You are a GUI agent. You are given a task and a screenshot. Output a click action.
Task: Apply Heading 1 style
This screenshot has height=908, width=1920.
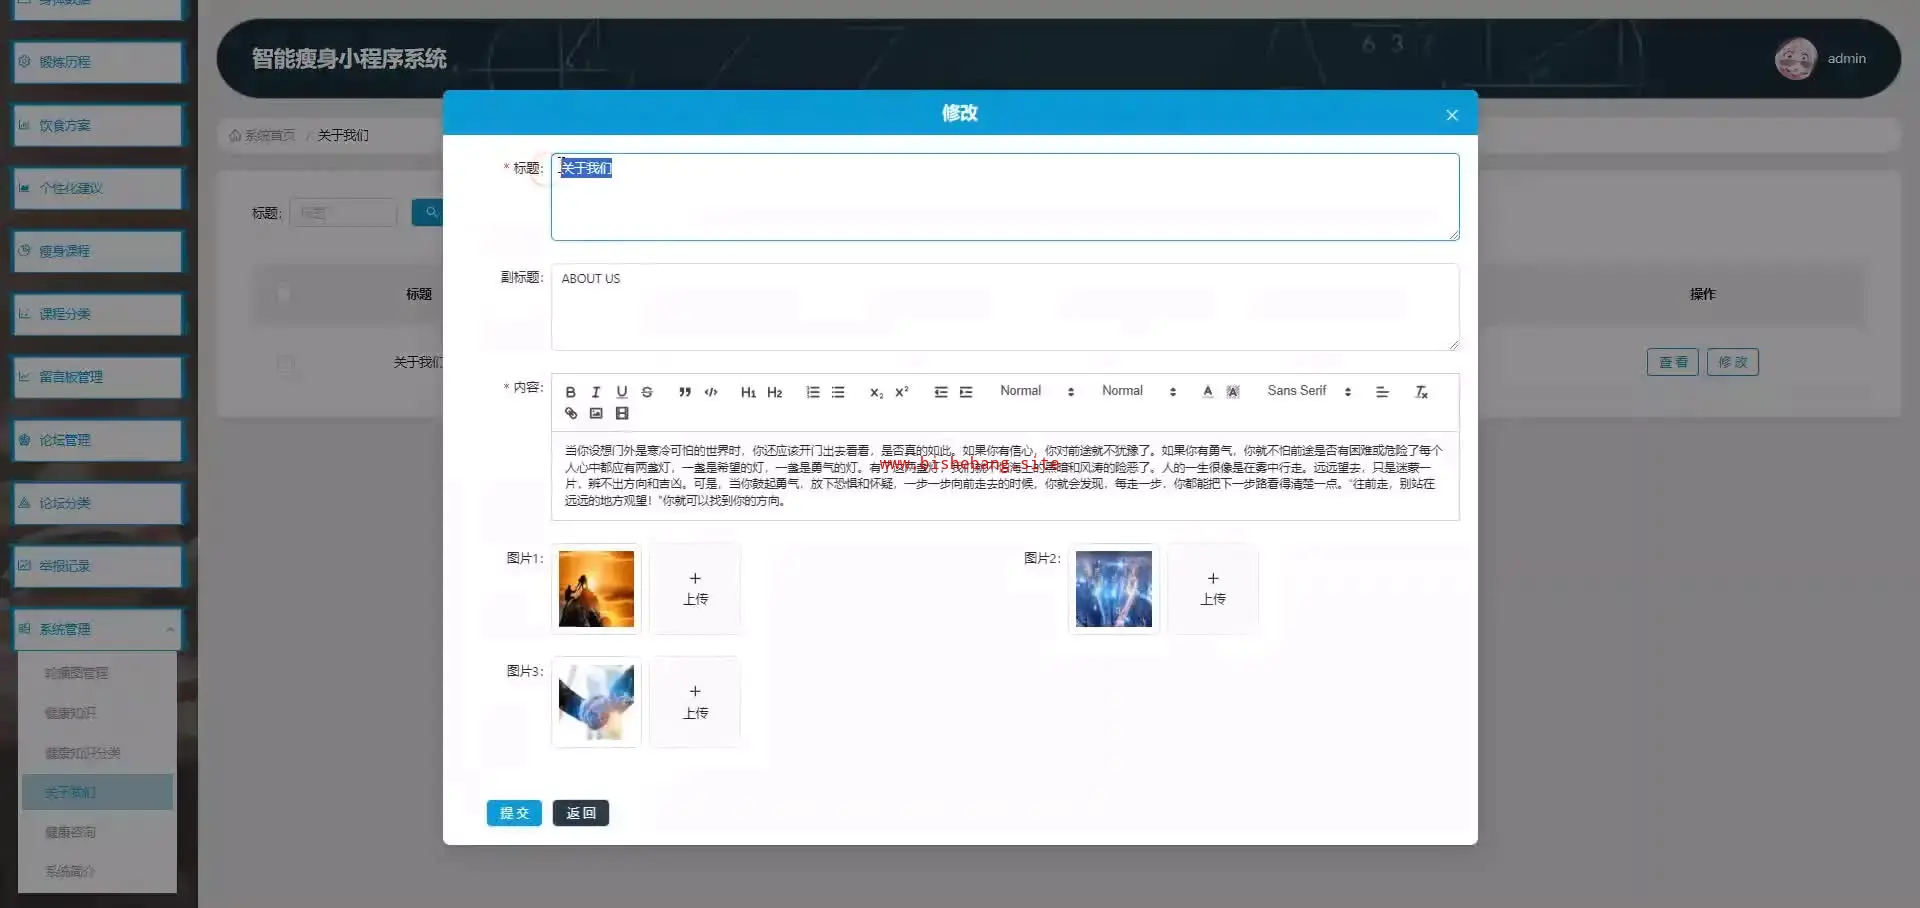tap(748, 392)
